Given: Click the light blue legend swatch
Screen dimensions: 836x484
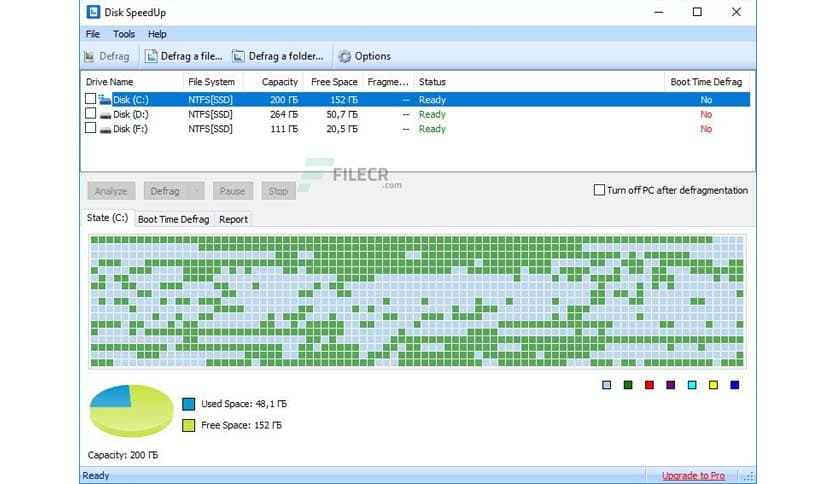Looking at the screenshot, I should 607,385.
